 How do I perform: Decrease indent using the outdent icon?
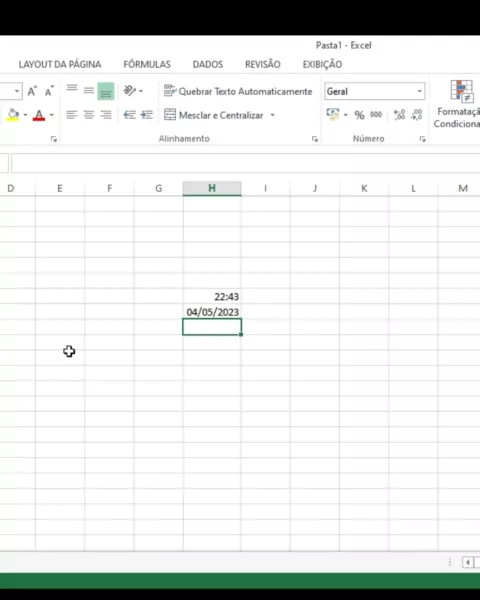130,114
